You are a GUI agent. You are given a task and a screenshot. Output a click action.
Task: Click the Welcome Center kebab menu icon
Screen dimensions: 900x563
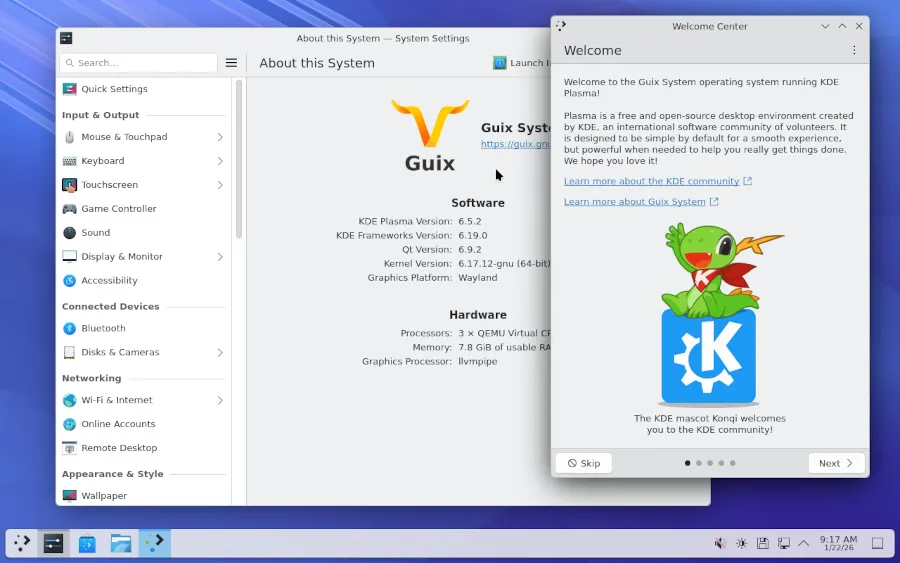pos(854,50)
